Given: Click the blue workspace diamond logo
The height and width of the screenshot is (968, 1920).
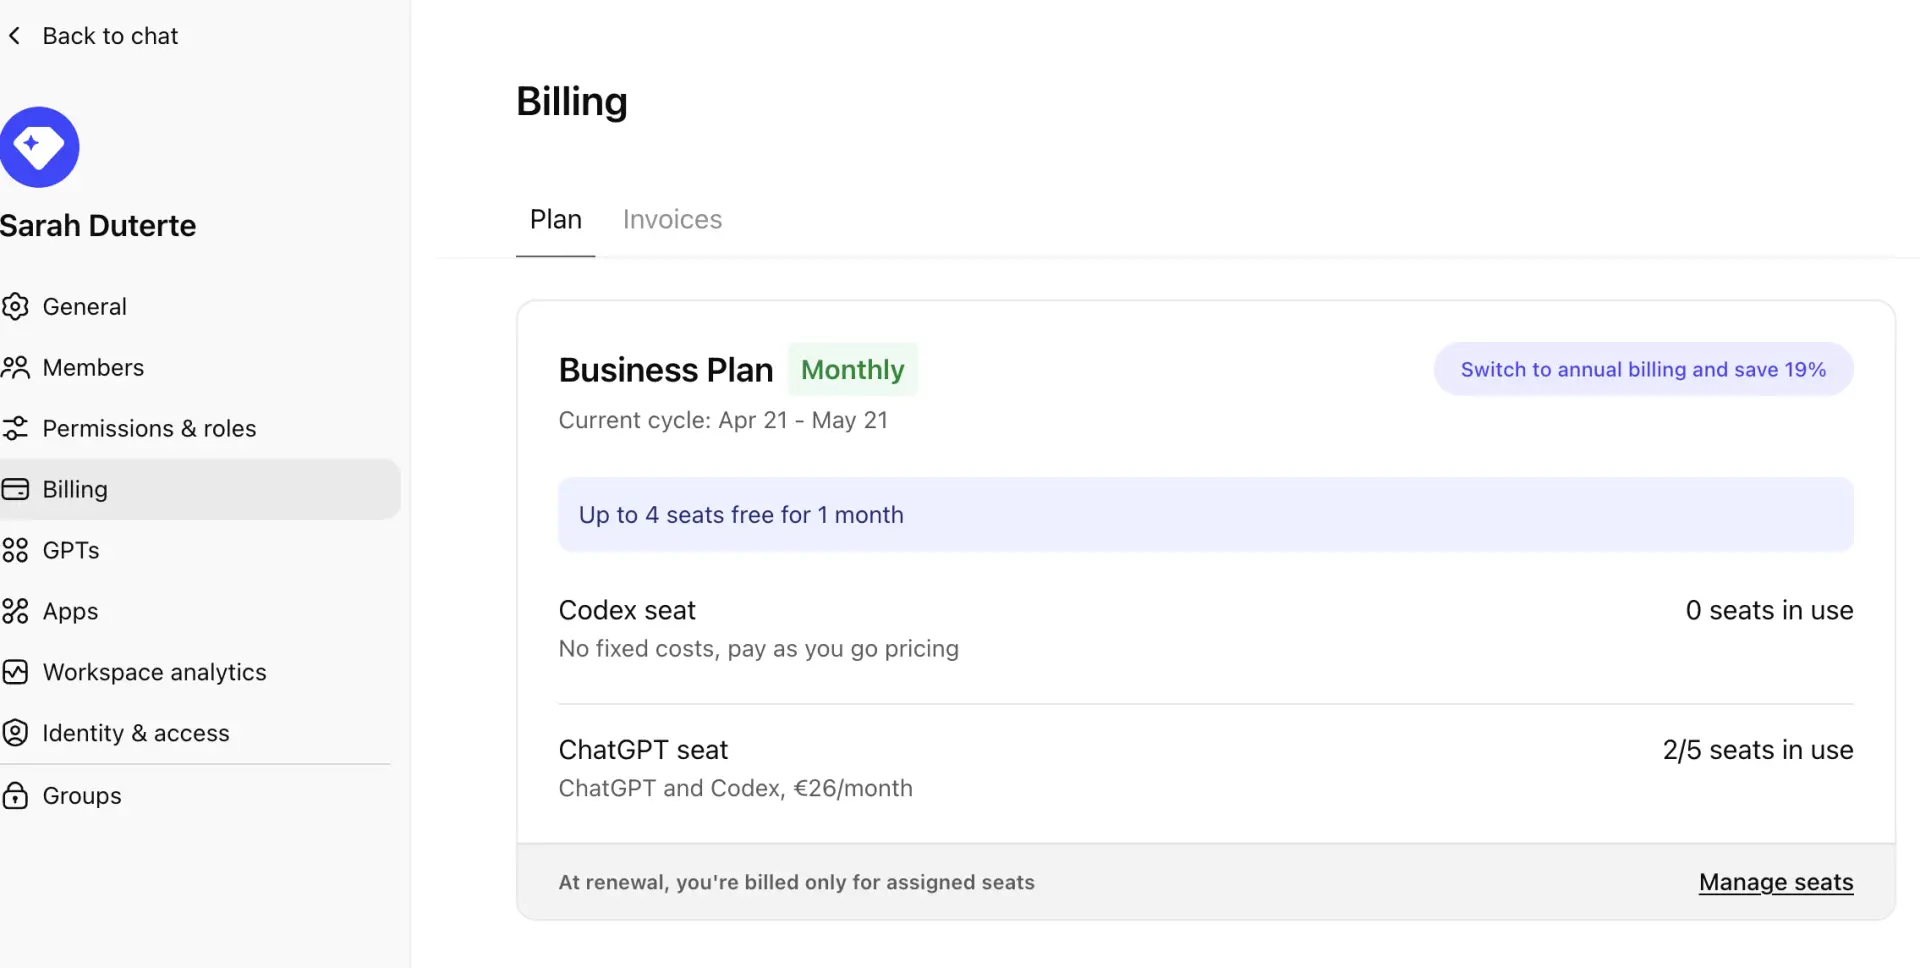Looking at the screenshot, I should click(38, 147).
